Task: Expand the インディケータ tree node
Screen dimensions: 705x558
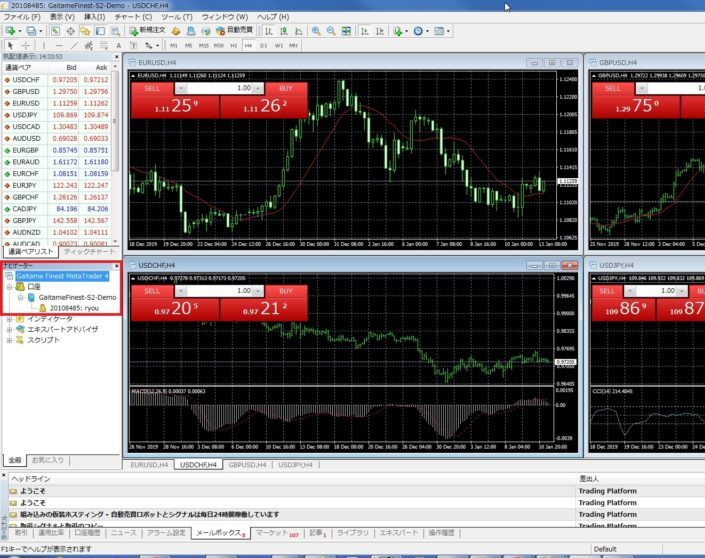Action: pyautogui.click(x=9, y=319)
